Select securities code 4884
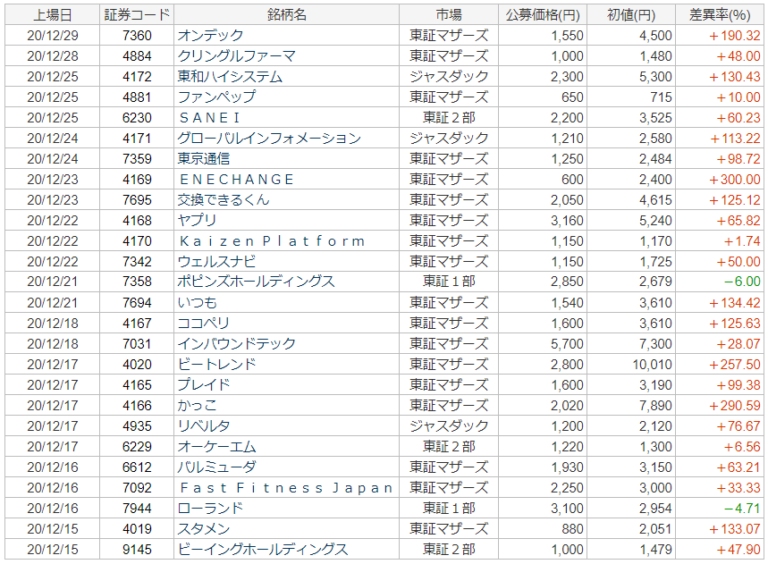 136,56
